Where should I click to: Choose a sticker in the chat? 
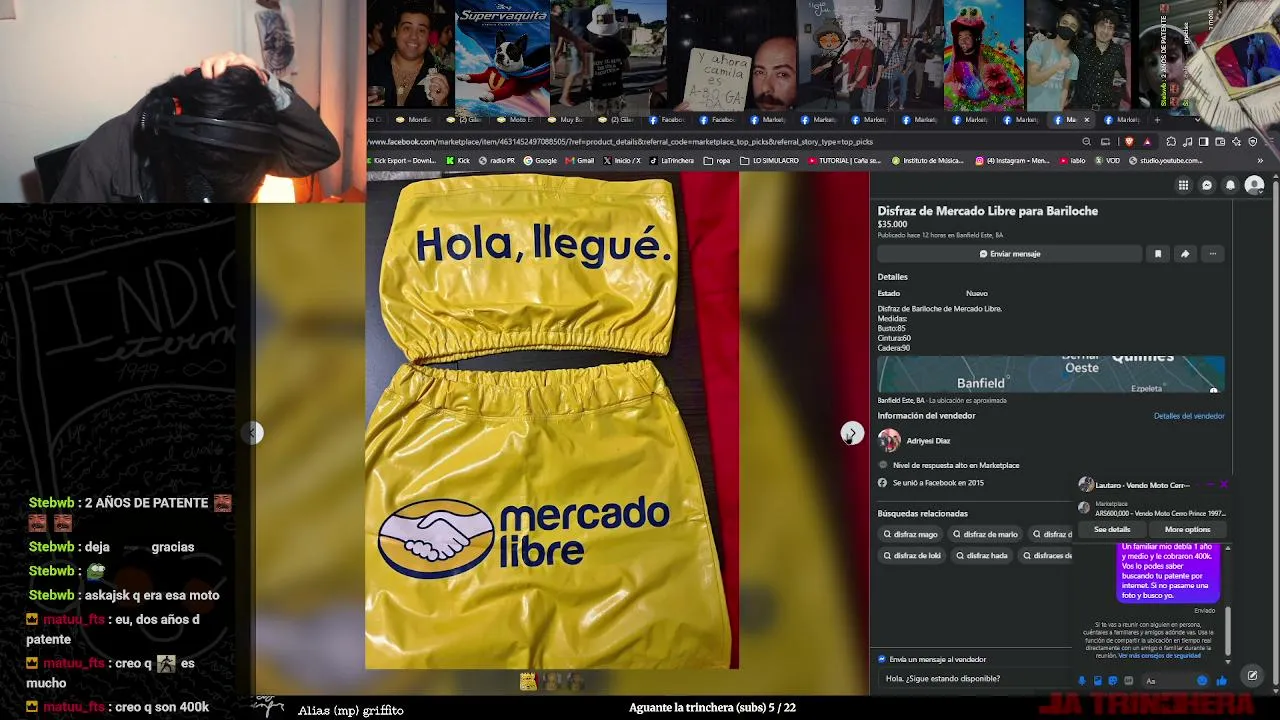(x=1113, y=681)
